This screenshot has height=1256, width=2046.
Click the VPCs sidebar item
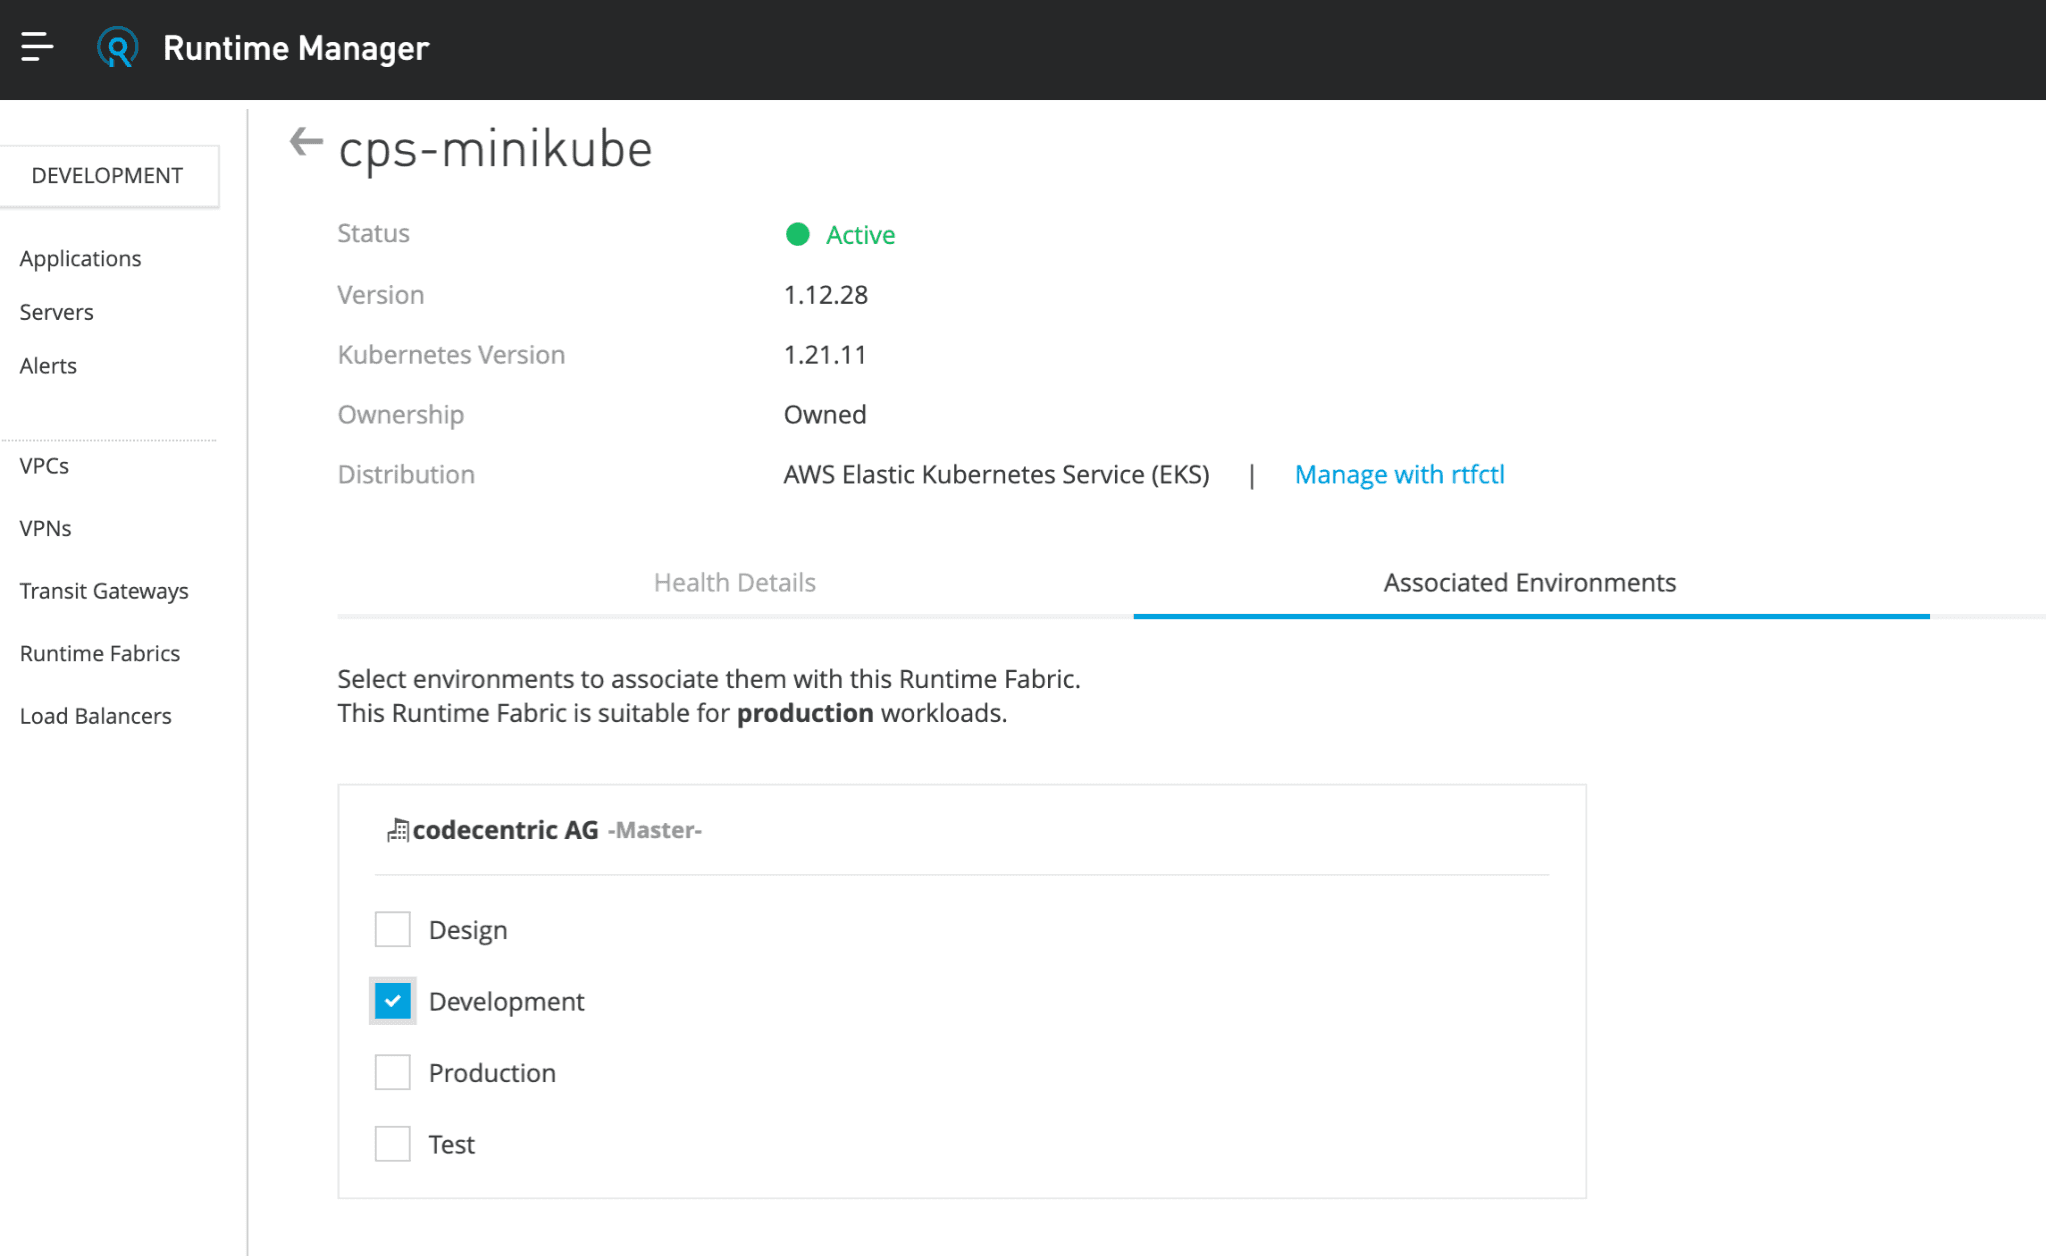44,465
